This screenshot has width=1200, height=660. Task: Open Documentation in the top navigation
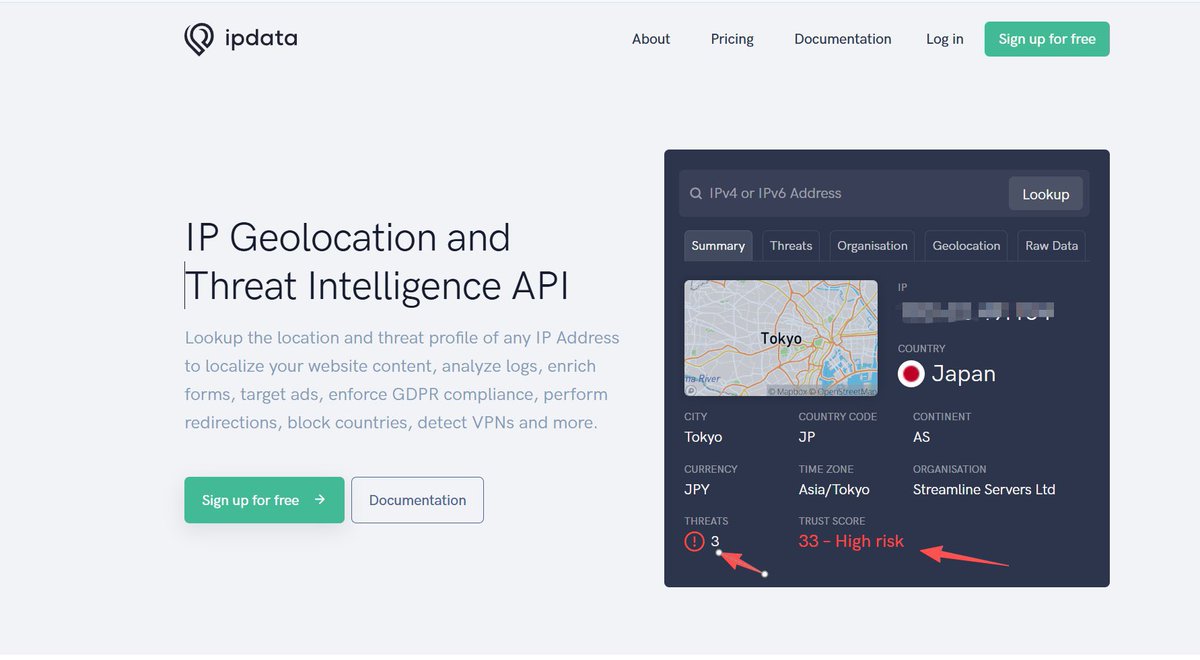[843, 39]
